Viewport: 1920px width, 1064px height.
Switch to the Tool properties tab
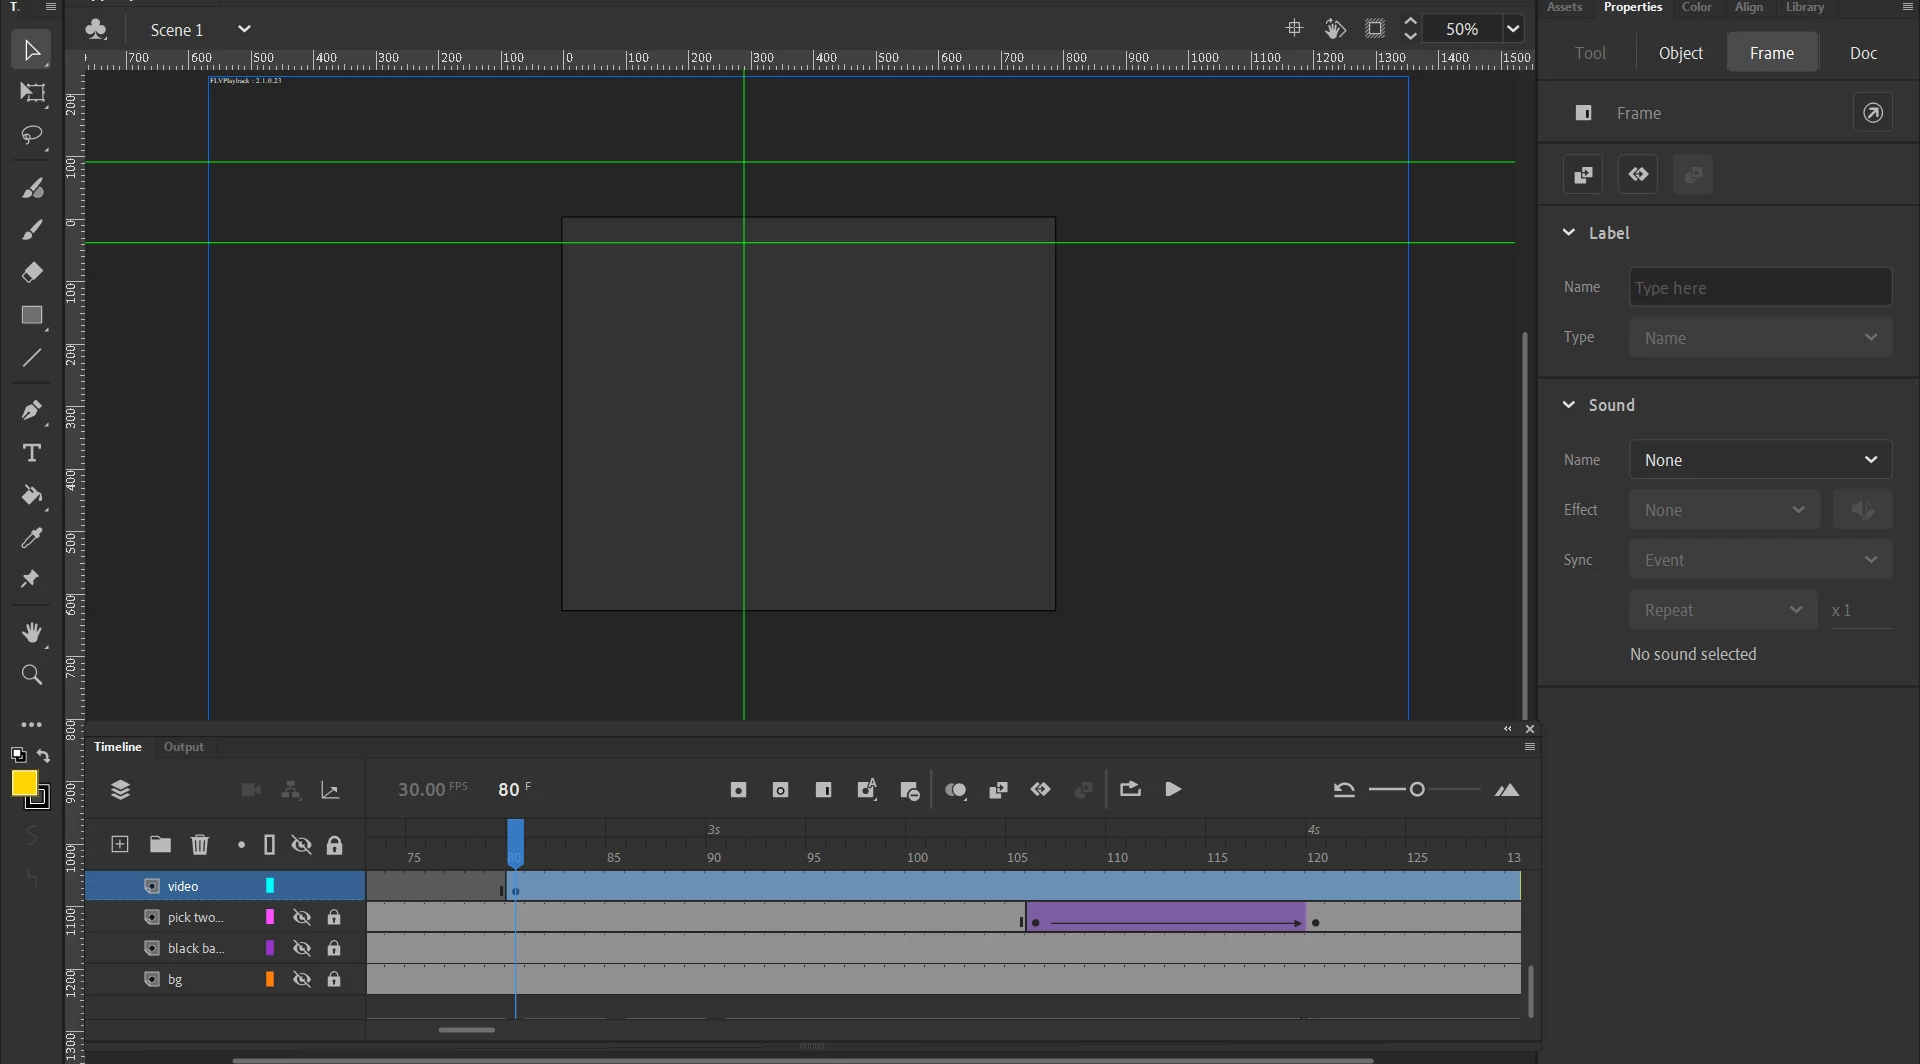[1590, 53]
